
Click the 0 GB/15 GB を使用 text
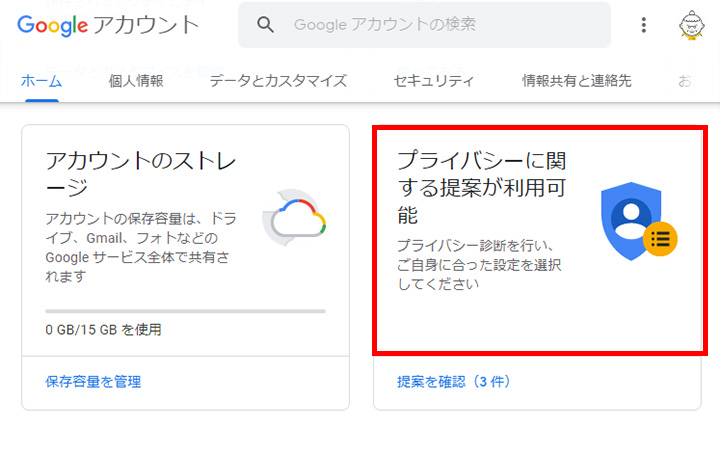[103, 330]
